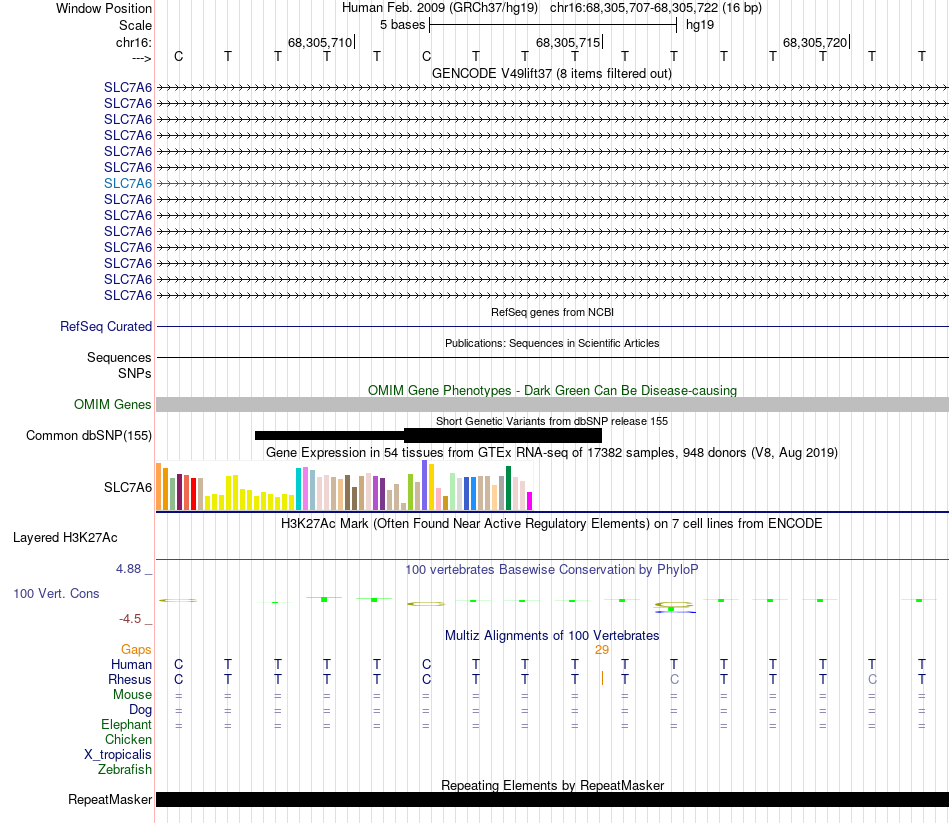Click the Chicken alignment row label
Image resolution: width=950 pixels, height=823 pixels.
click(x=128, y=739)
